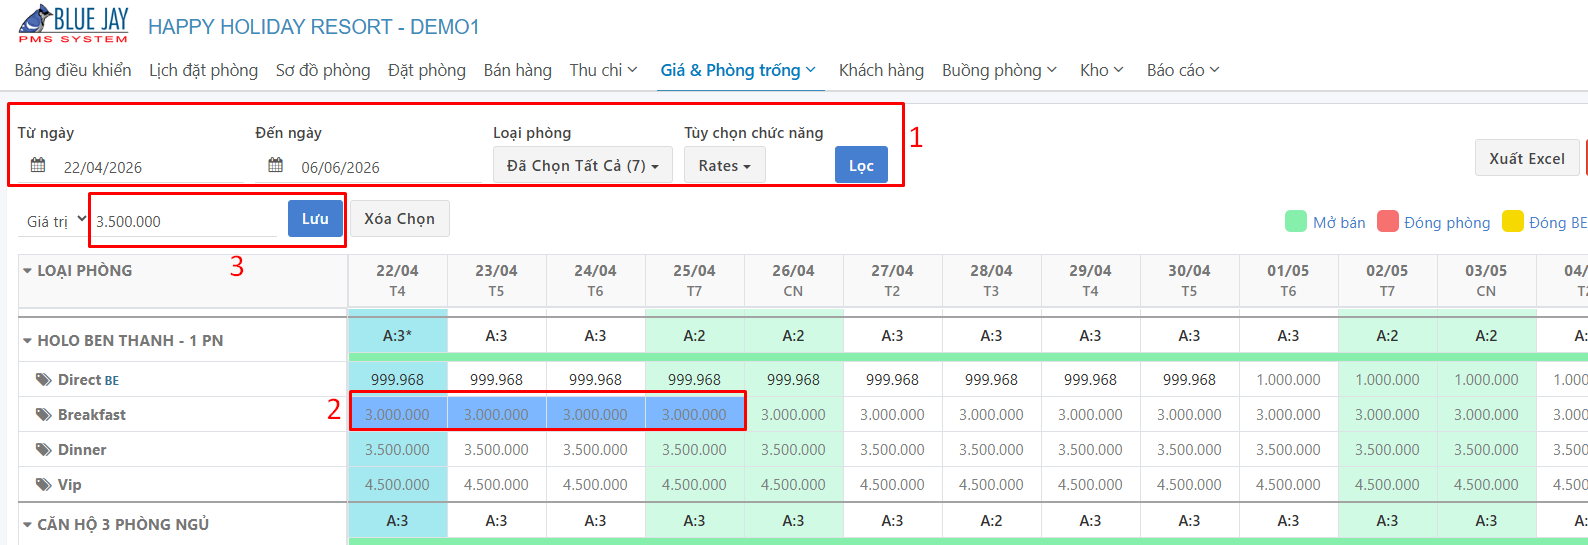1588x545 pixels.
Task: Select Vip rate cell for 03/05
Action: (1486, 484)
